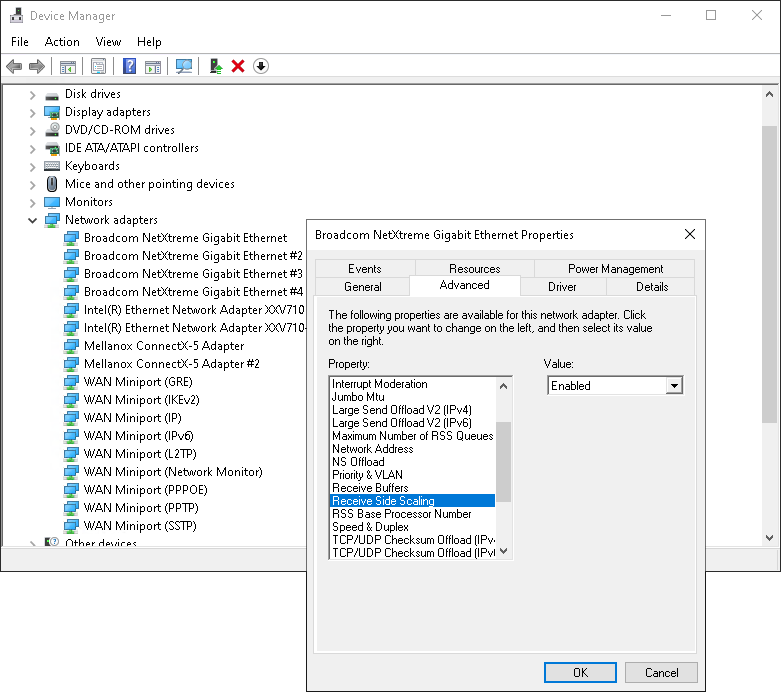Switch to the Power Management tab
Screen dimensions: 781x692
point(615,269)
